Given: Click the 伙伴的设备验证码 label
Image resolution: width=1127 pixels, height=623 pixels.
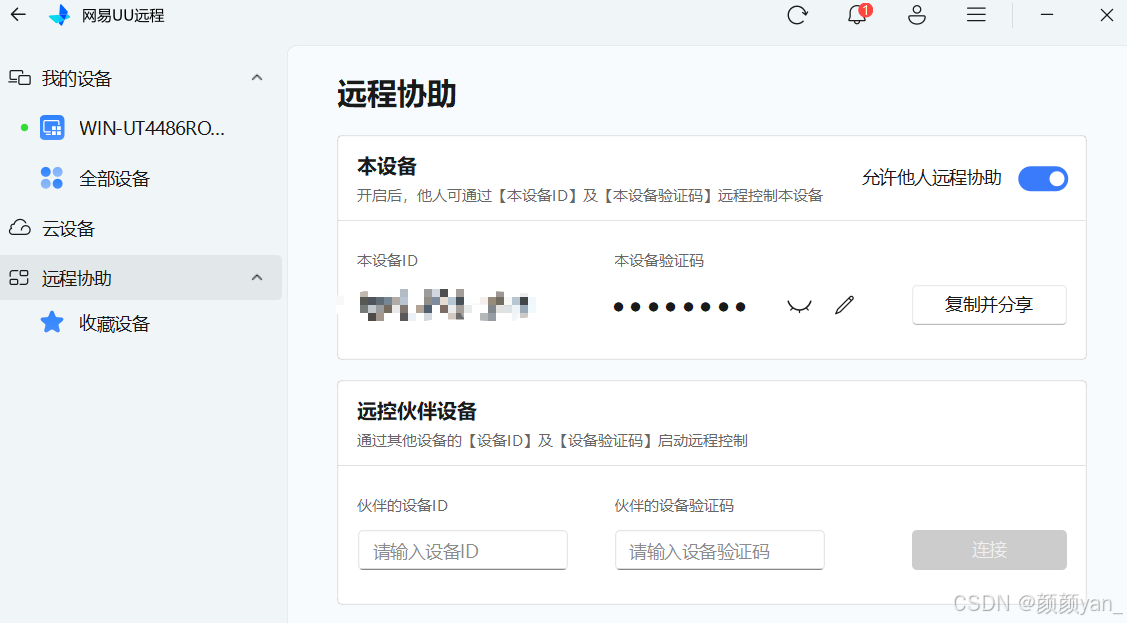Looking at the screenshot, I should [x=674, y=506].
